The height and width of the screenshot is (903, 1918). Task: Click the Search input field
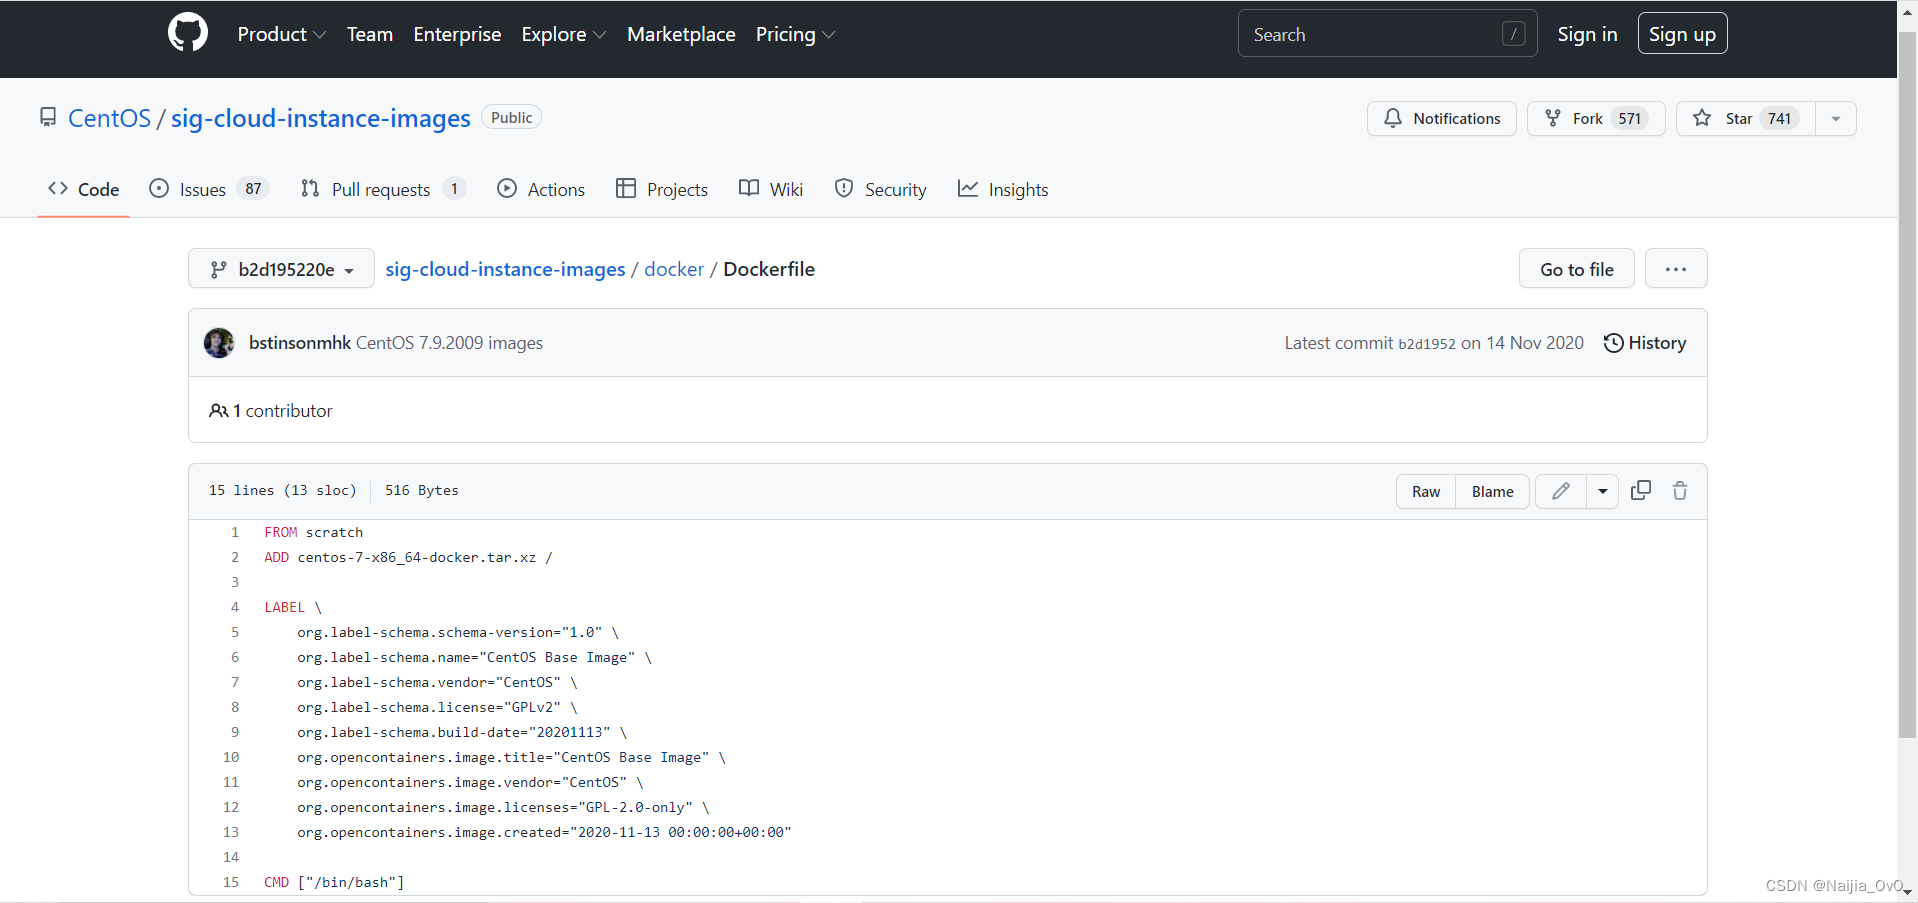pos(1387,34)
